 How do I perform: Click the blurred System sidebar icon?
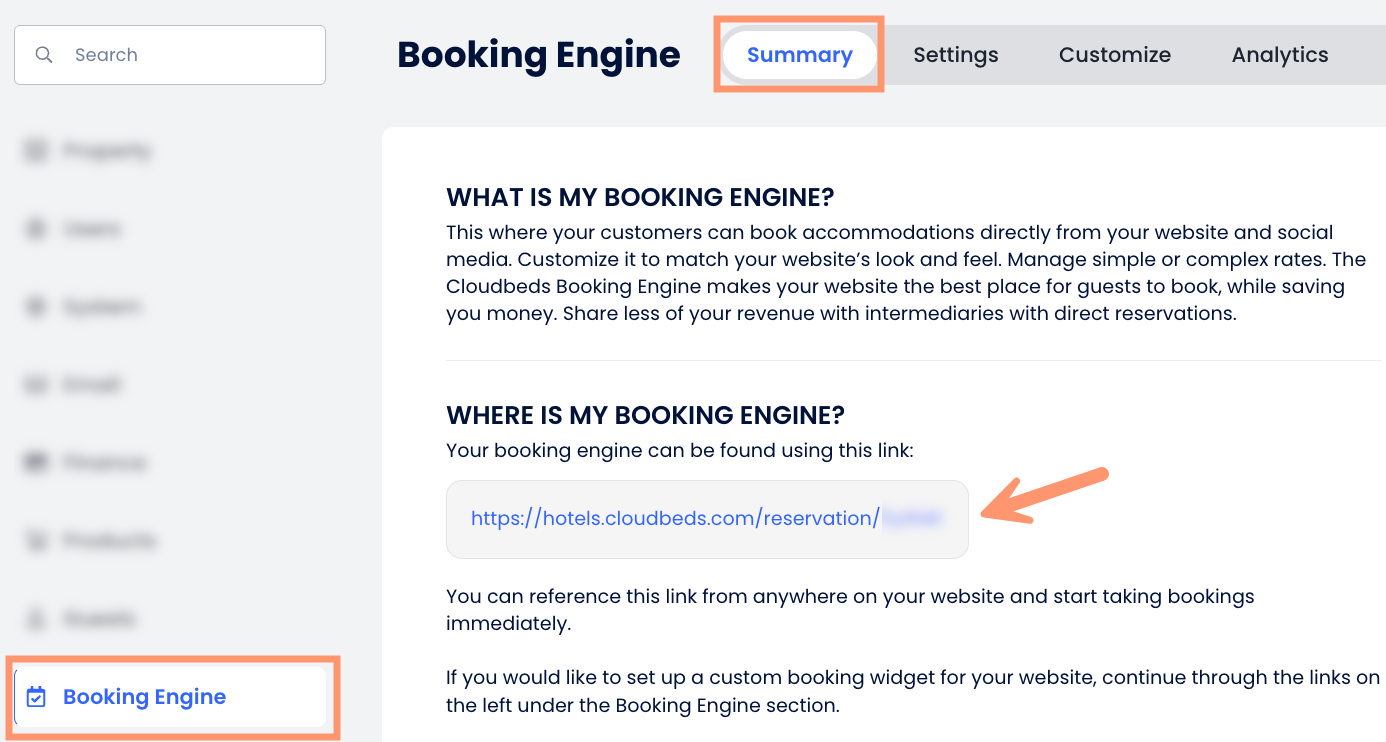(x=36, y=307)
